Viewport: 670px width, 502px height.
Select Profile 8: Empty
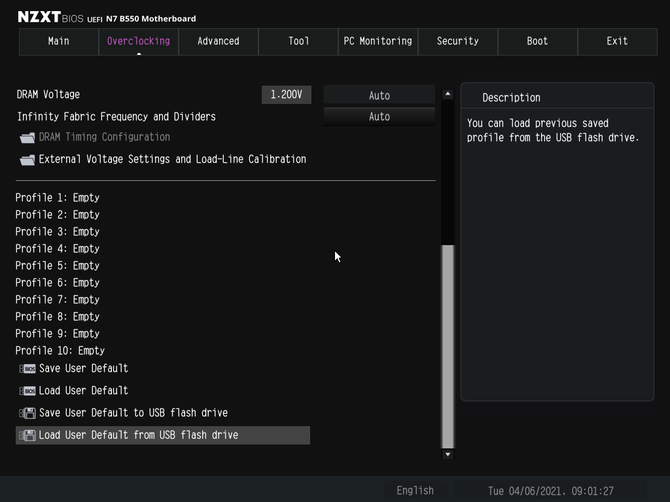57,317
